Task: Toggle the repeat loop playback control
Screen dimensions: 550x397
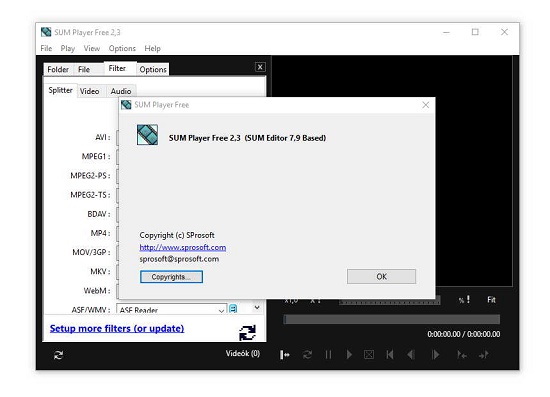Action: pyautogui.click(x=307, y=355)
